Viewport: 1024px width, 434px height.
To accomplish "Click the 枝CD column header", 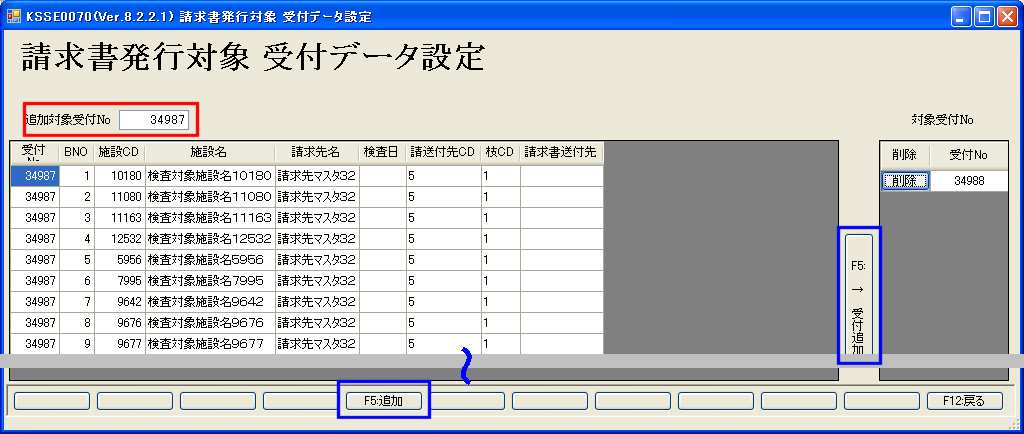I will click(499, 152).
